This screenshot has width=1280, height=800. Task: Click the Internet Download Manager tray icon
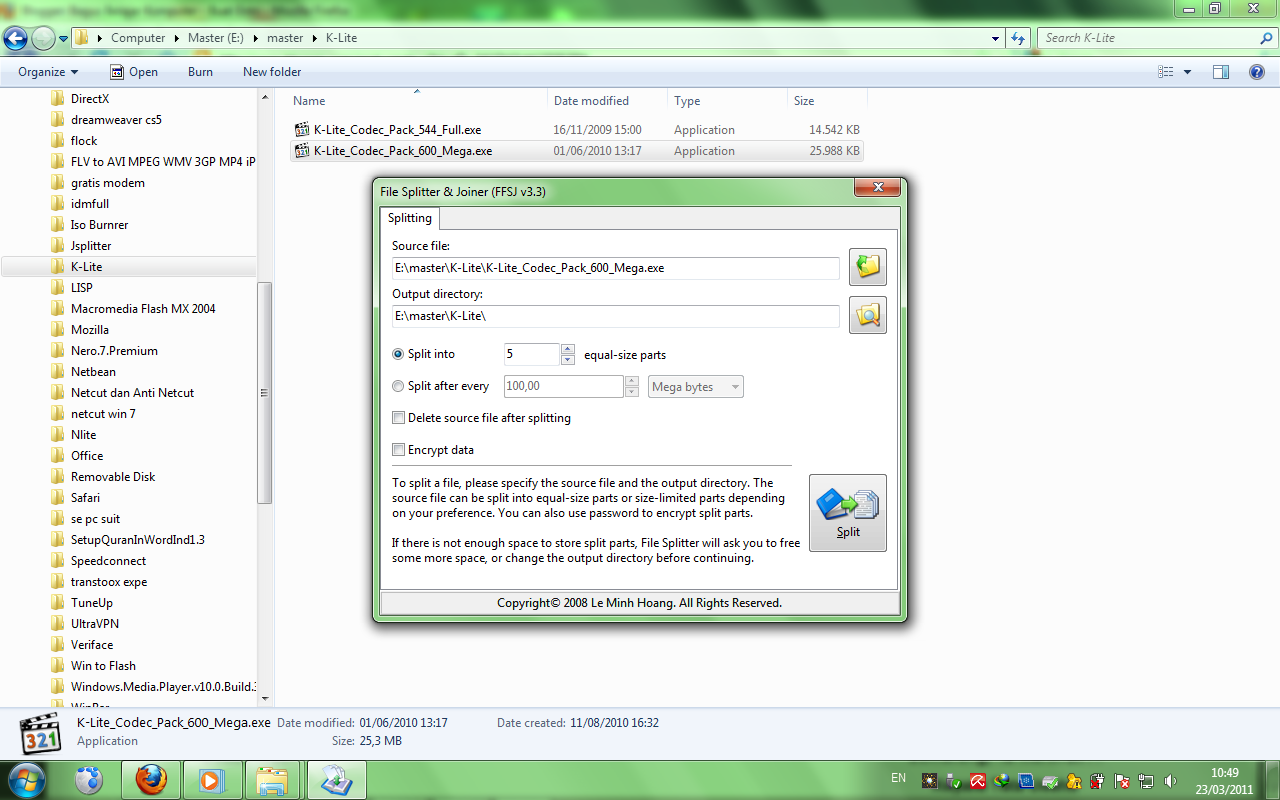coord(1001,780)
